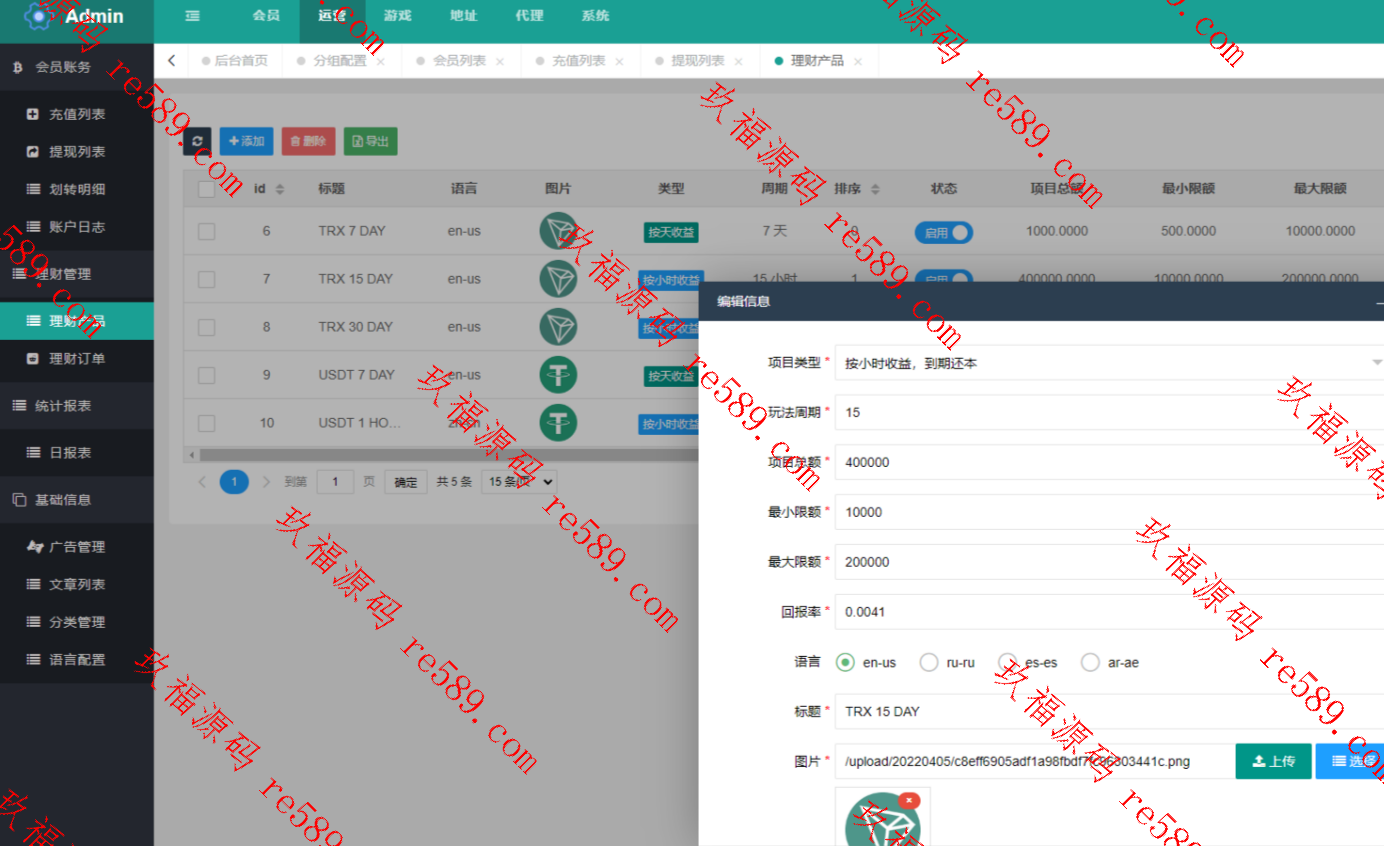Toggle the 启用 switch for TRX 7 DAY
The width and height of the screenshot is (1384, 846).
click(x=943, y=233)
